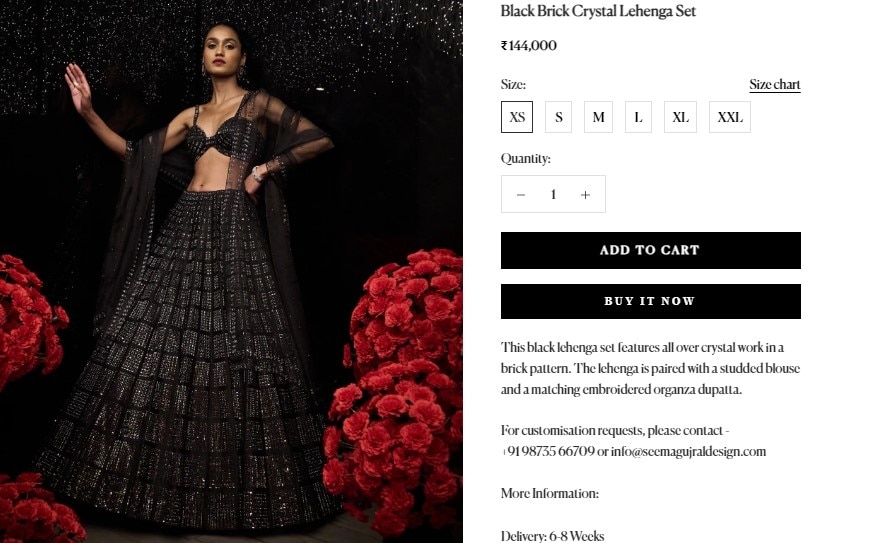
Task: Select size XS
Action: (517, 117)
